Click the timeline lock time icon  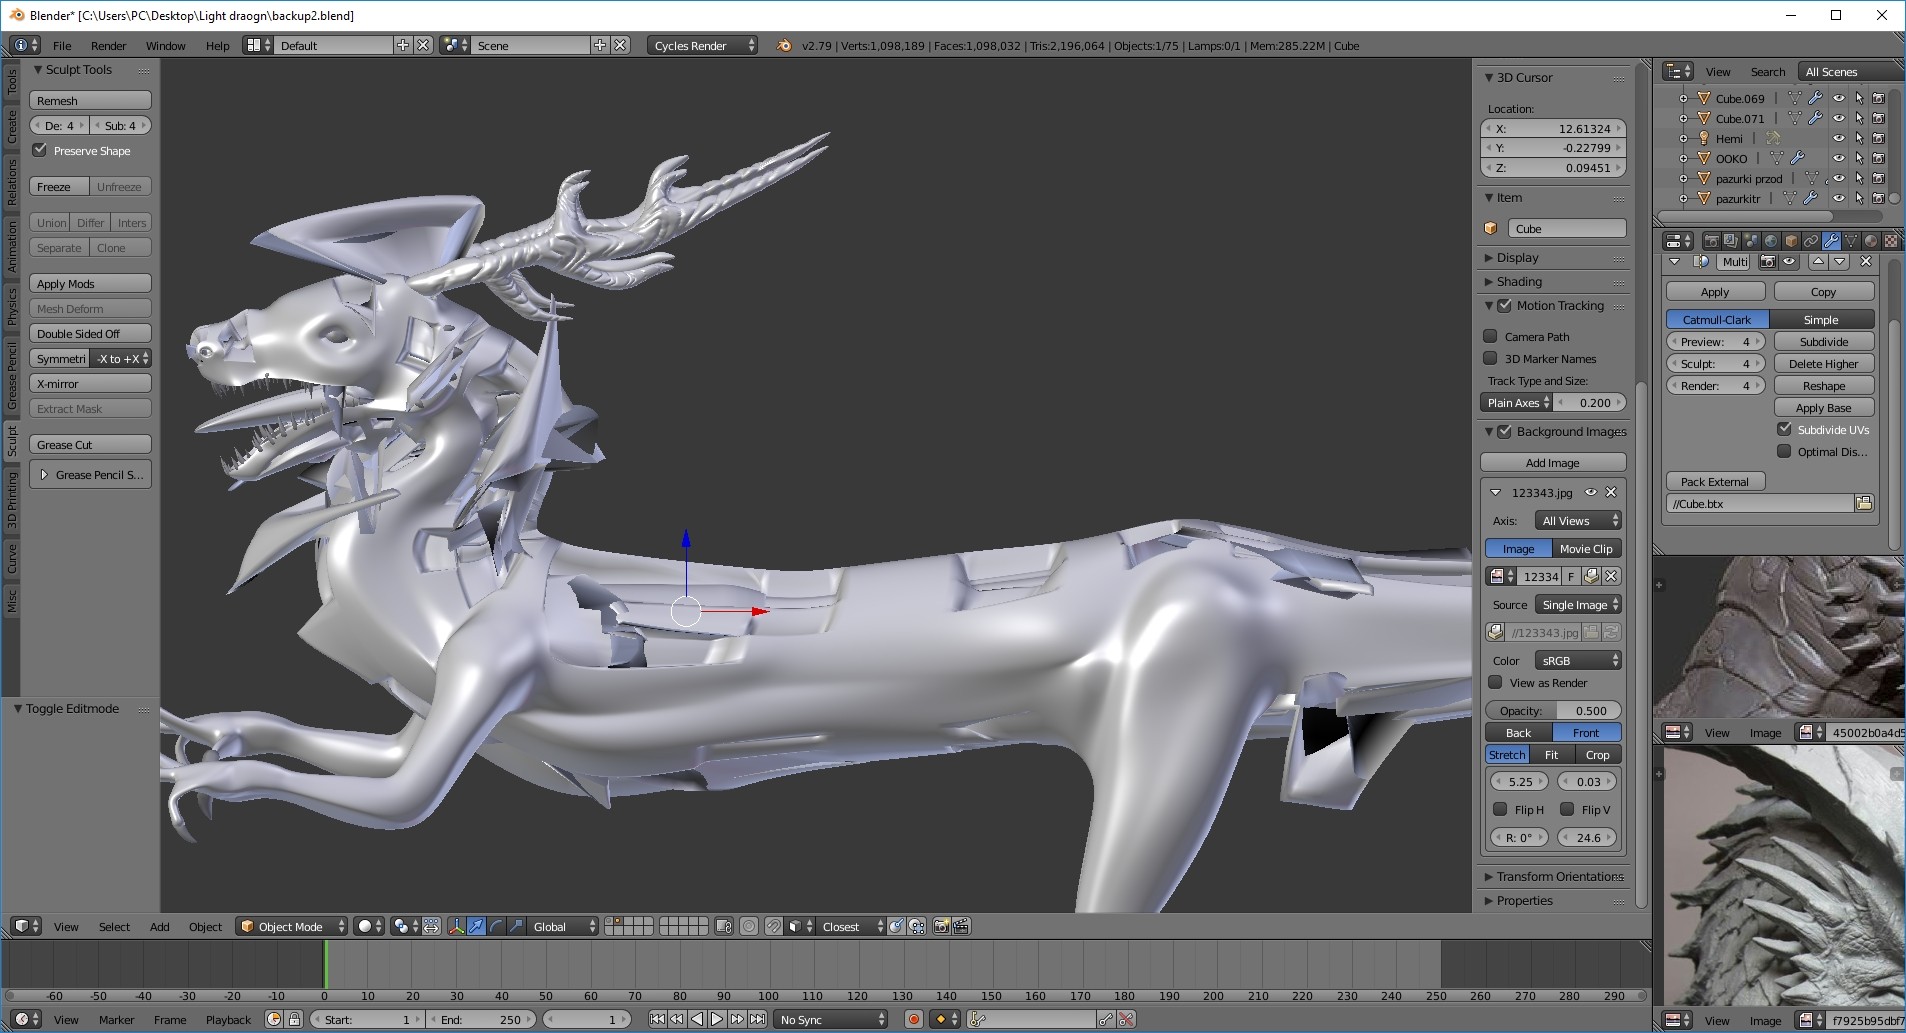point(294,1020)
